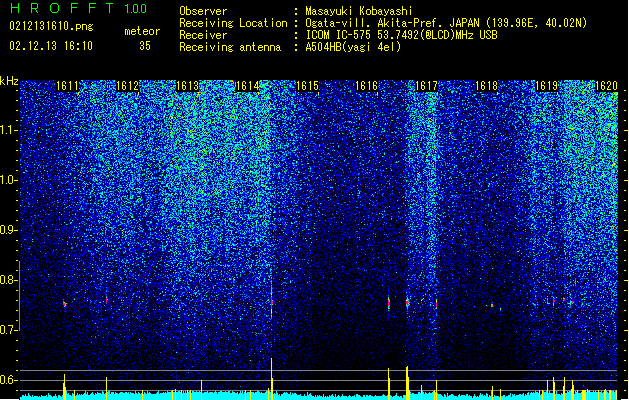Viewport: 629px width, 400px height.
Task: Click the observer name Masayuki Kobayashi
Action: 358,11
